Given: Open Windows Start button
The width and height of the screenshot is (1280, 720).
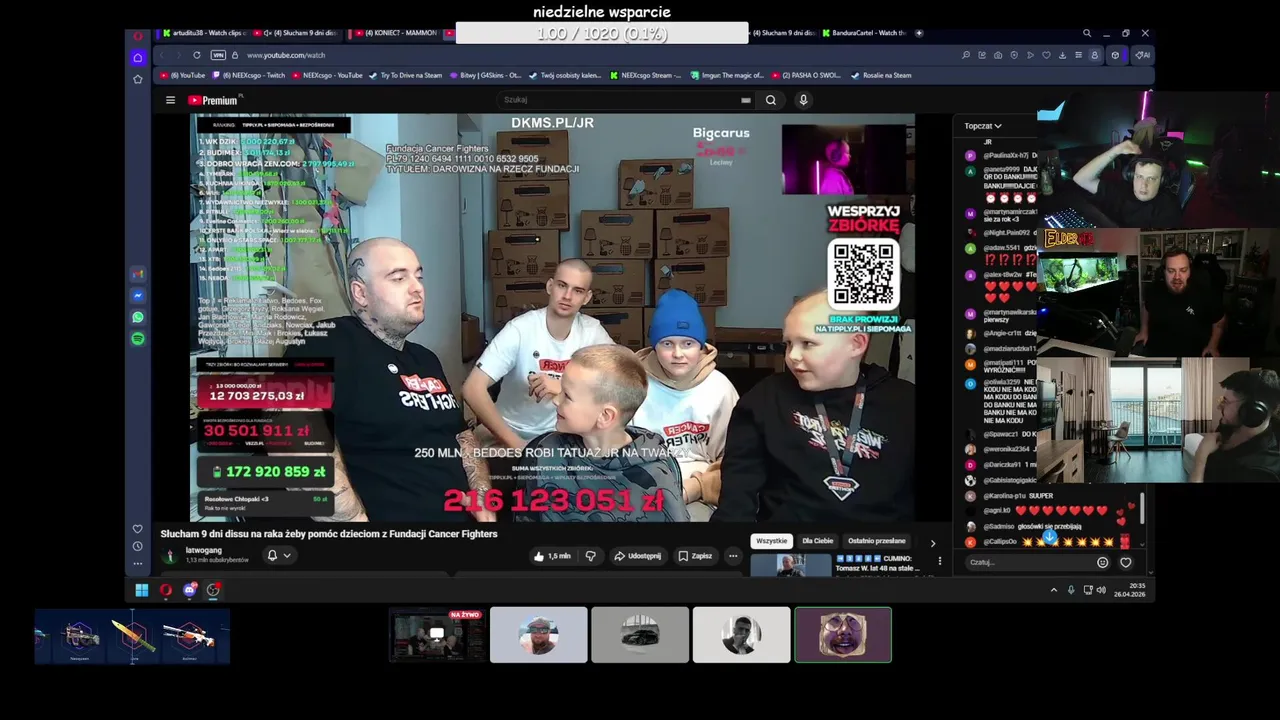Looking at the screenshot, I should pyautogui.click(x=142, y=590).
